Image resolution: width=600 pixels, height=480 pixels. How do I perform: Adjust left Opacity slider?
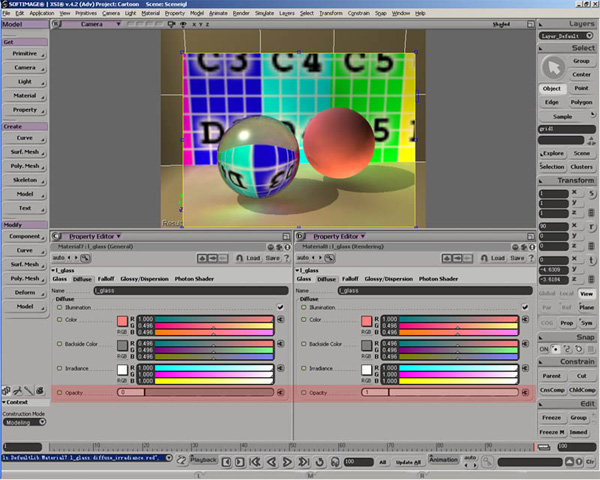tap(196, 392)
